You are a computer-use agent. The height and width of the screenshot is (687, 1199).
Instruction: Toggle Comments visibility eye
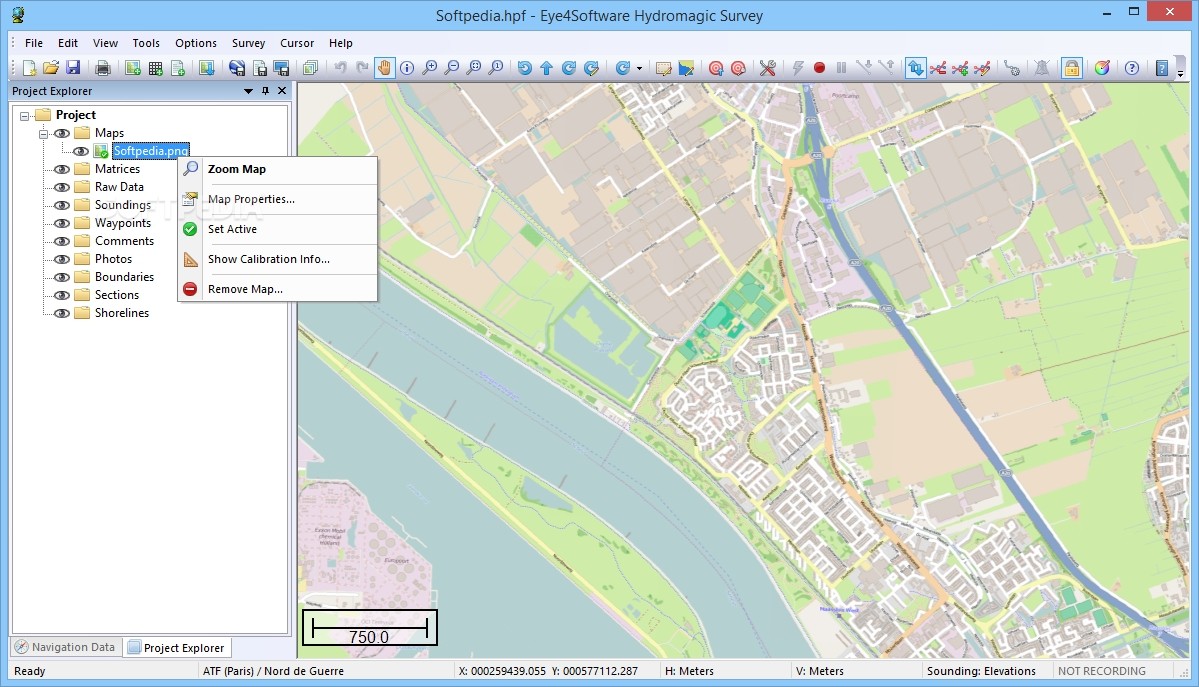click(62, 241)
